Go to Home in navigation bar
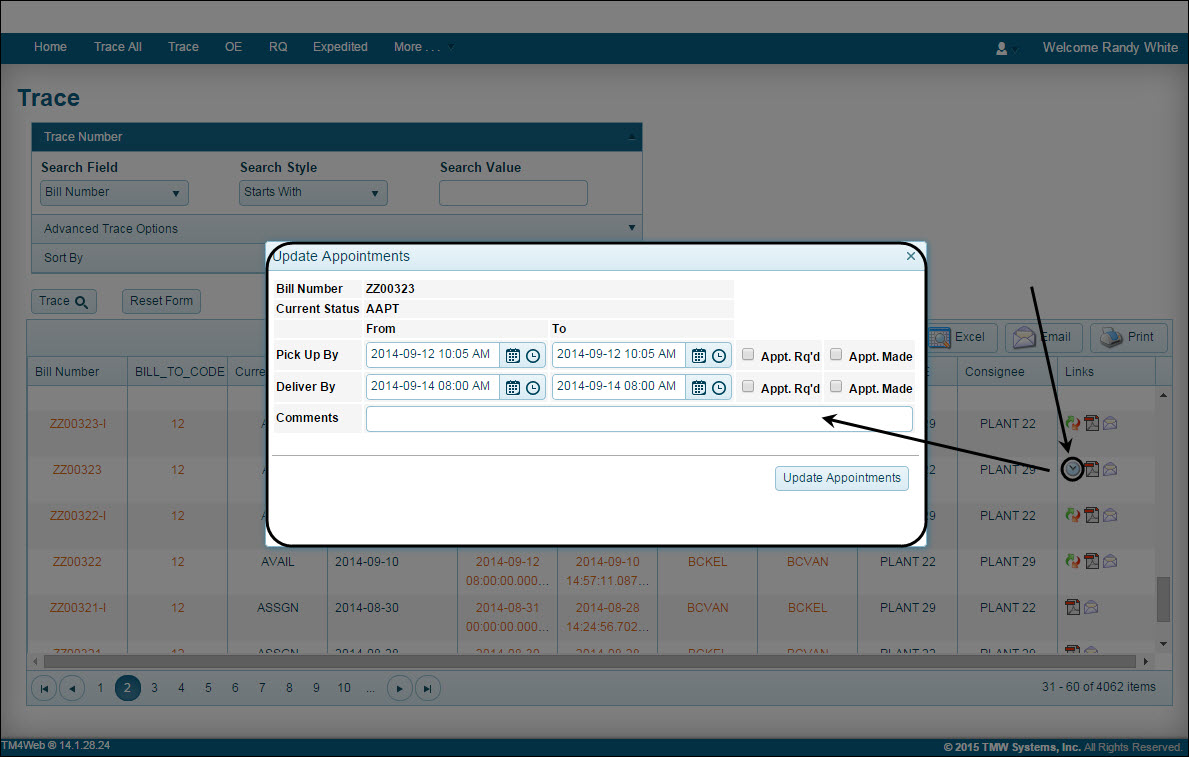This screenshot has height=757, width=1189. click(x=50, y=47)
